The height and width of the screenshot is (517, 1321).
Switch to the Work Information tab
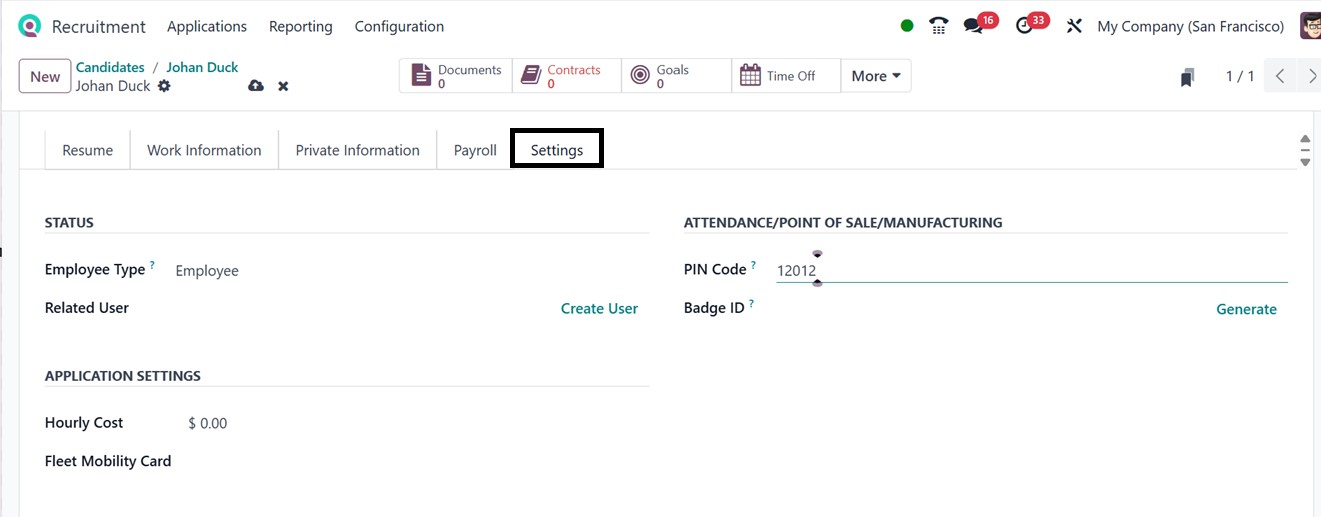(x=204, y=150)
